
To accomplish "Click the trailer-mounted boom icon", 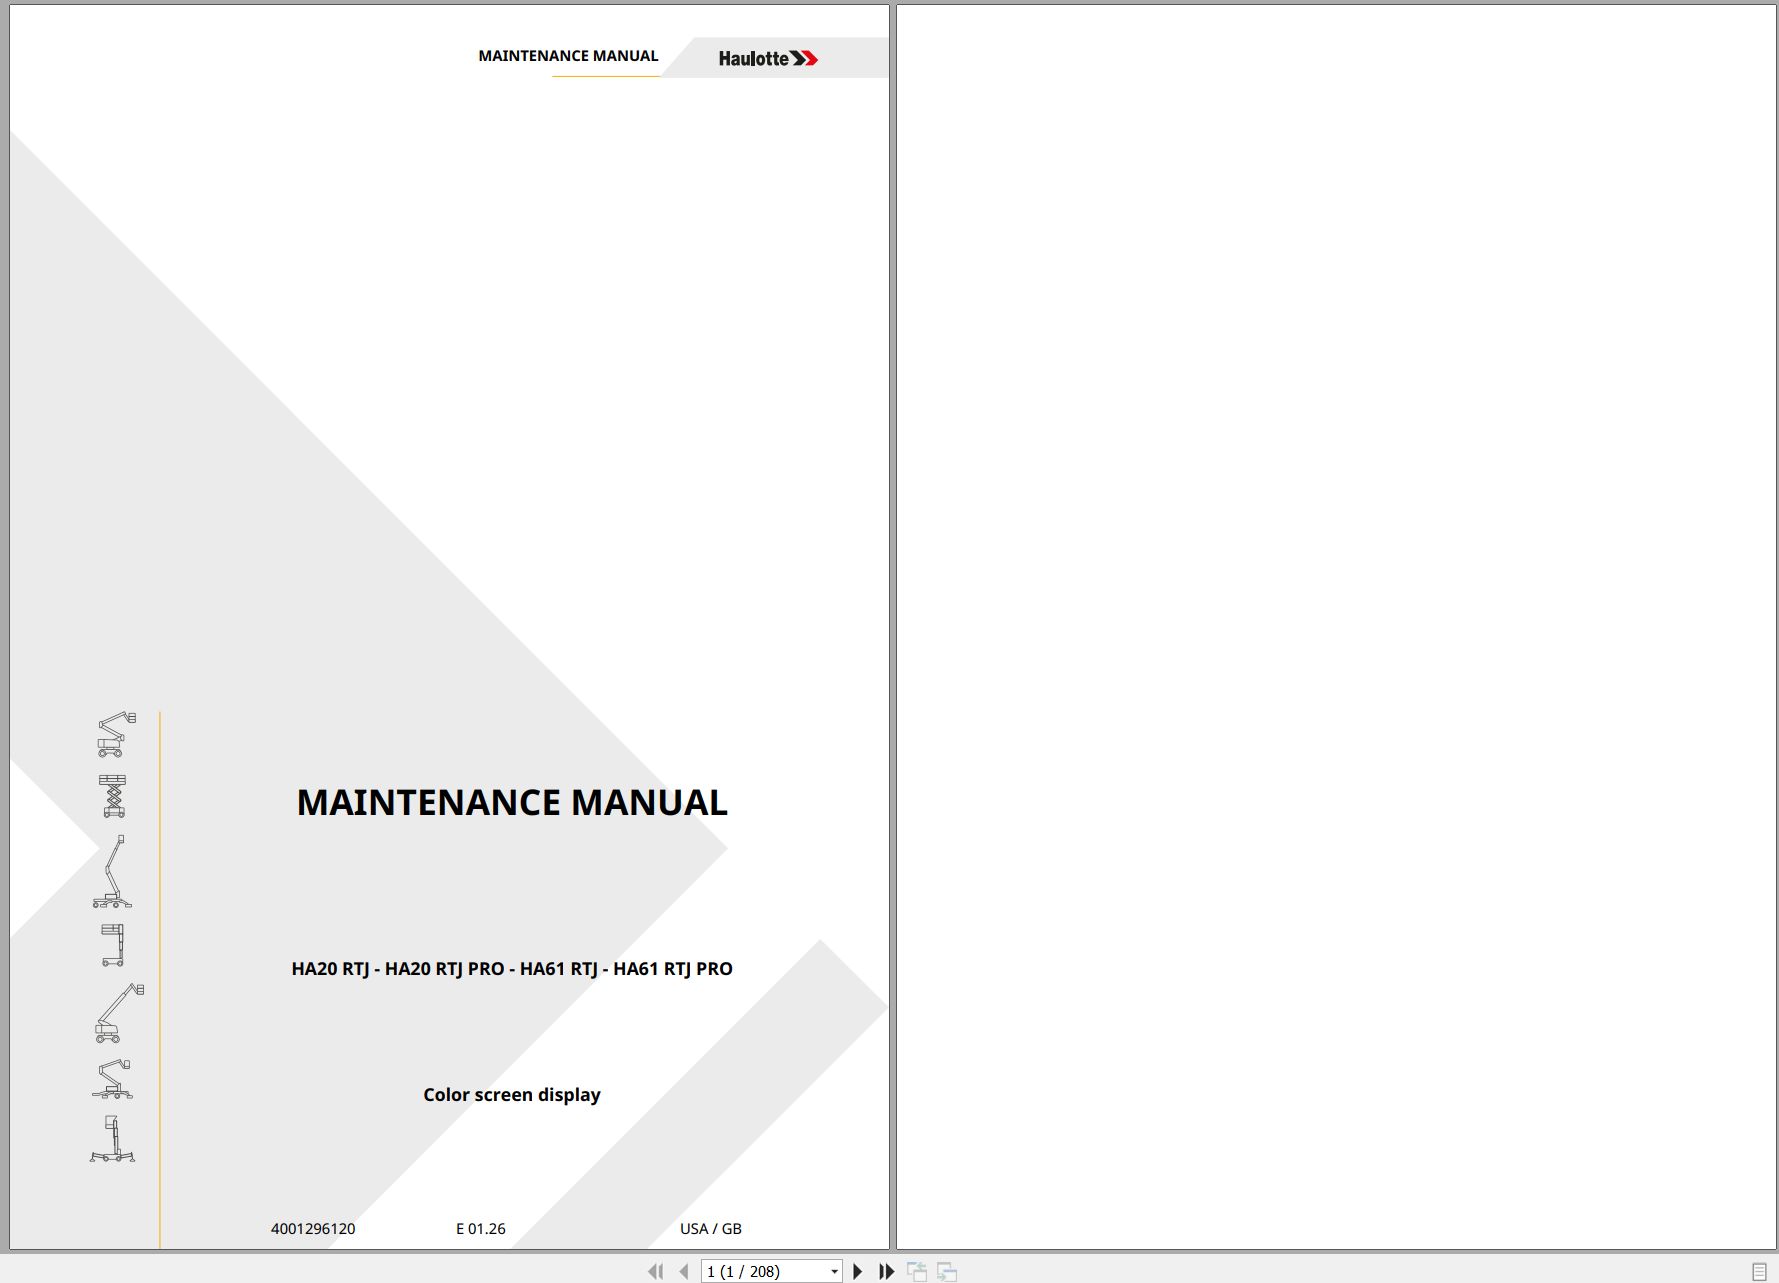I will [113, 1079].
